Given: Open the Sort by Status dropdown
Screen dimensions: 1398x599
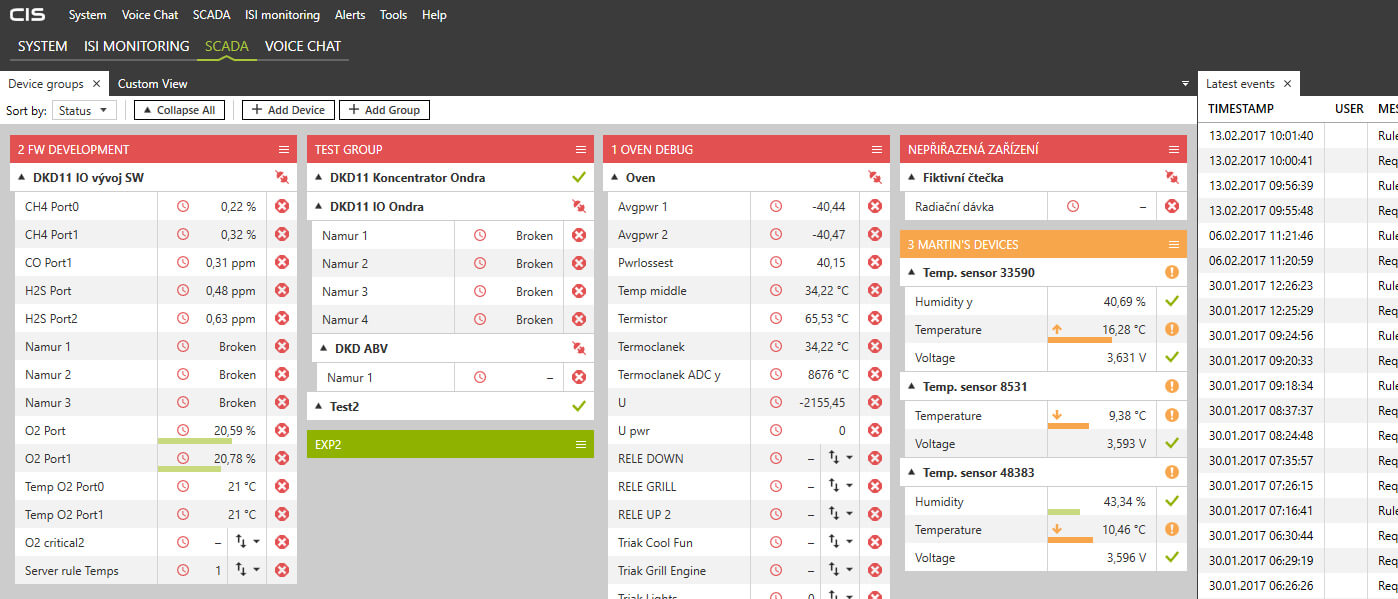Looking at the screenshot, I should (x=85, y=110).
